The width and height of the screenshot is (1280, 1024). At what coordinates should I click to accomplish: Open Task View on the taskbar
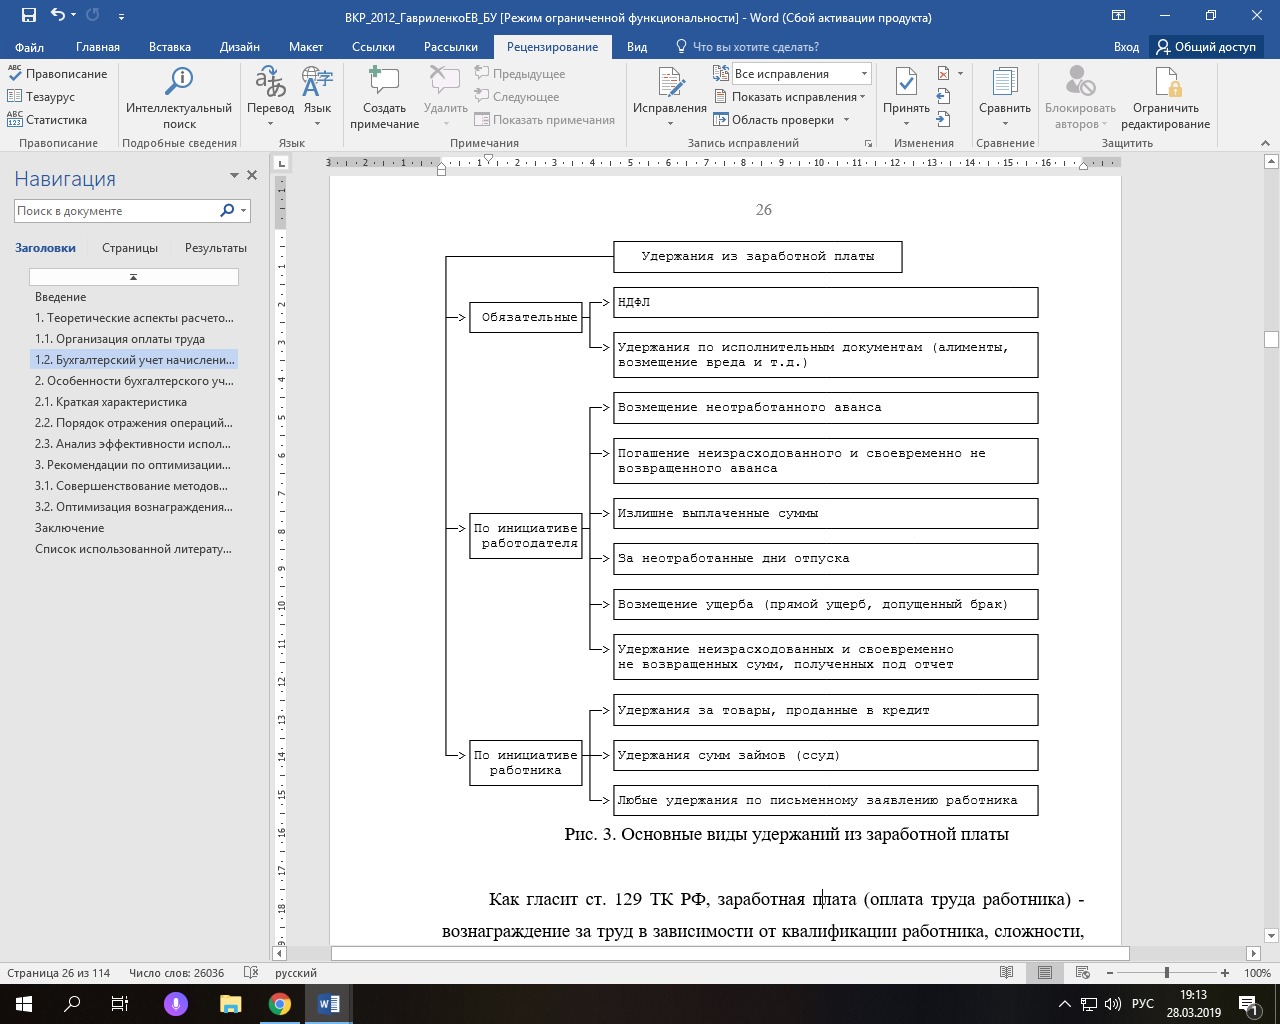click(119, 1004)
